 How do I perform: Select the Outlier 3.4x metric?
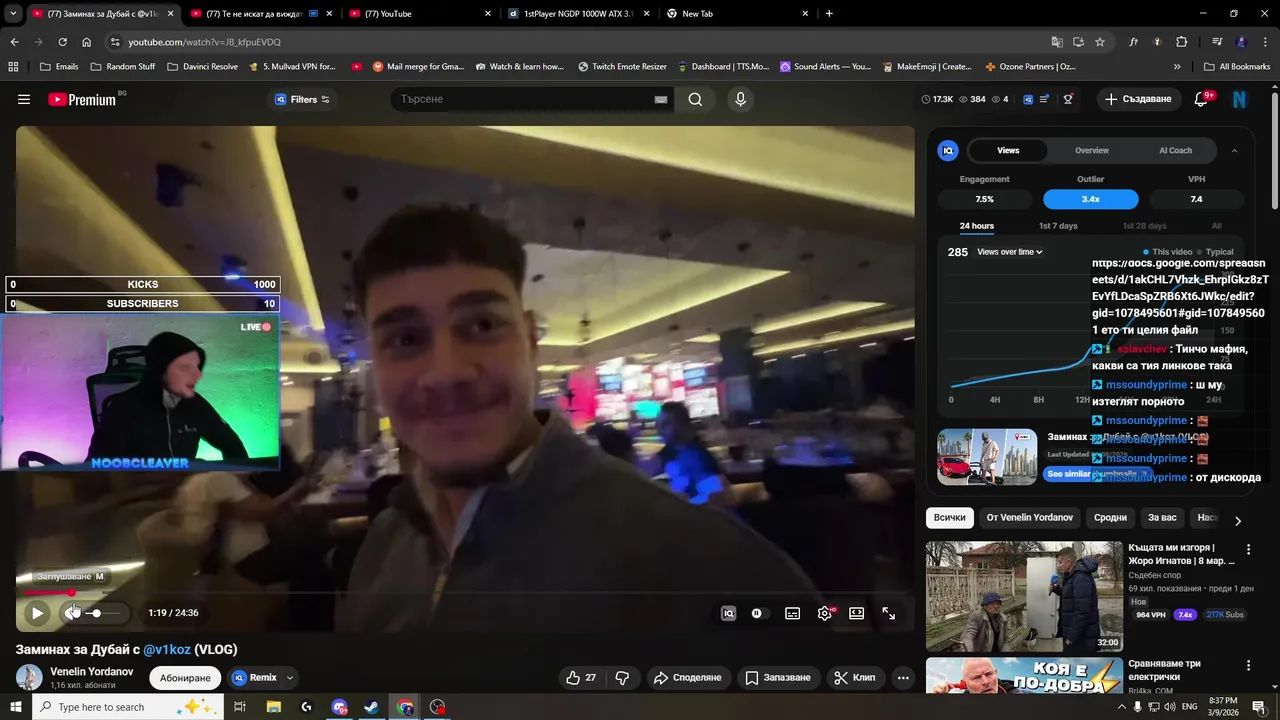coord(1090,199)
